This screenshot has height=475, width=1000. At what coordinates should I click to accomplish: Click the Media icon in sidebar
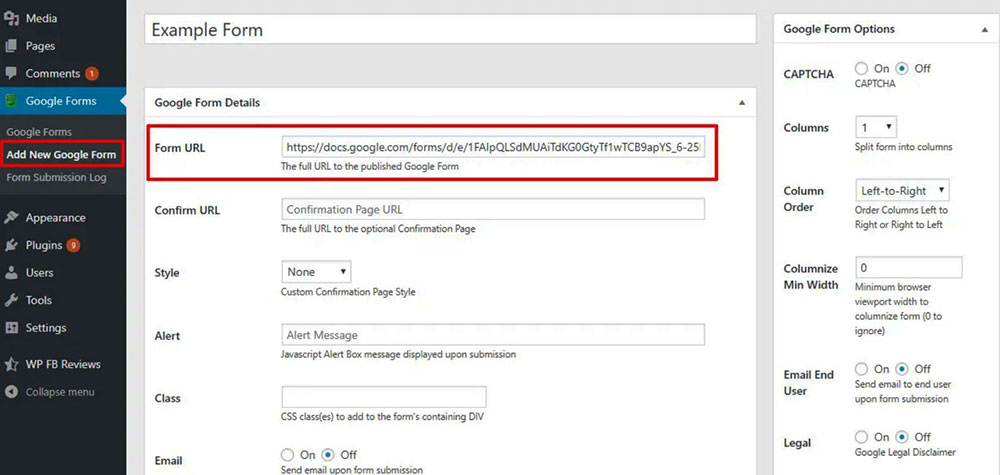12,18
